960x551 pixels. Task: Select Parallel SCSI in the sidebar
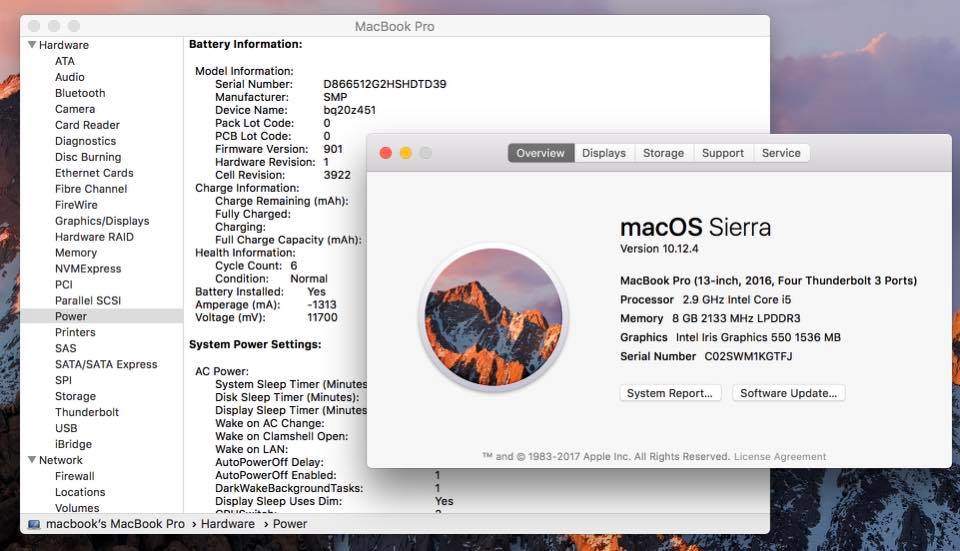click(x=88, y=300)
